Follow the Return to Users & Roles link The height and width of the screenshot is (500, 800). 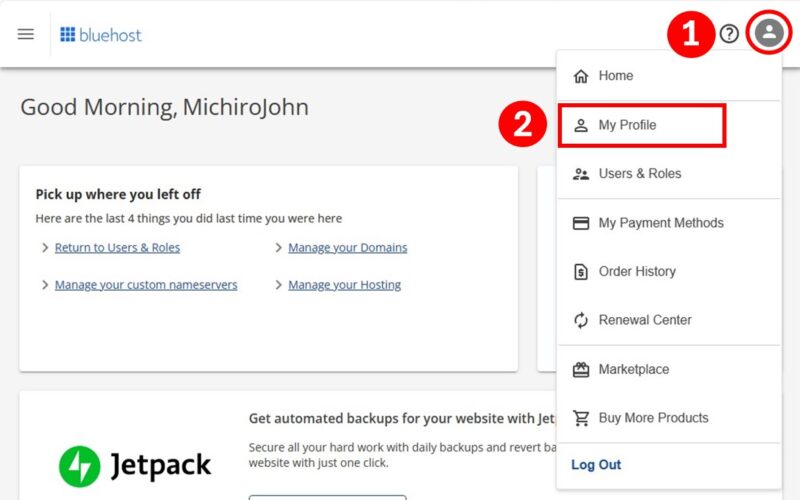click(117, 248)
